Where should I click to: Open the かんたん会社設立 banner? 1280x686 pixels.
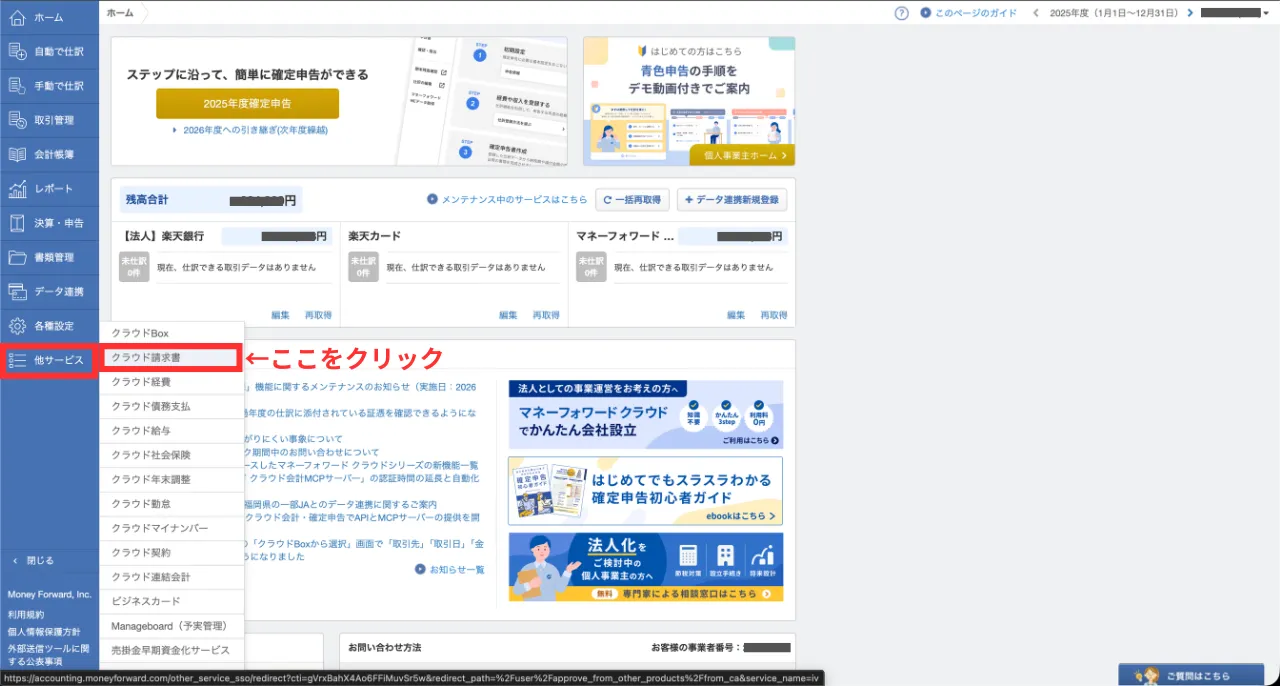click(645, 415)
